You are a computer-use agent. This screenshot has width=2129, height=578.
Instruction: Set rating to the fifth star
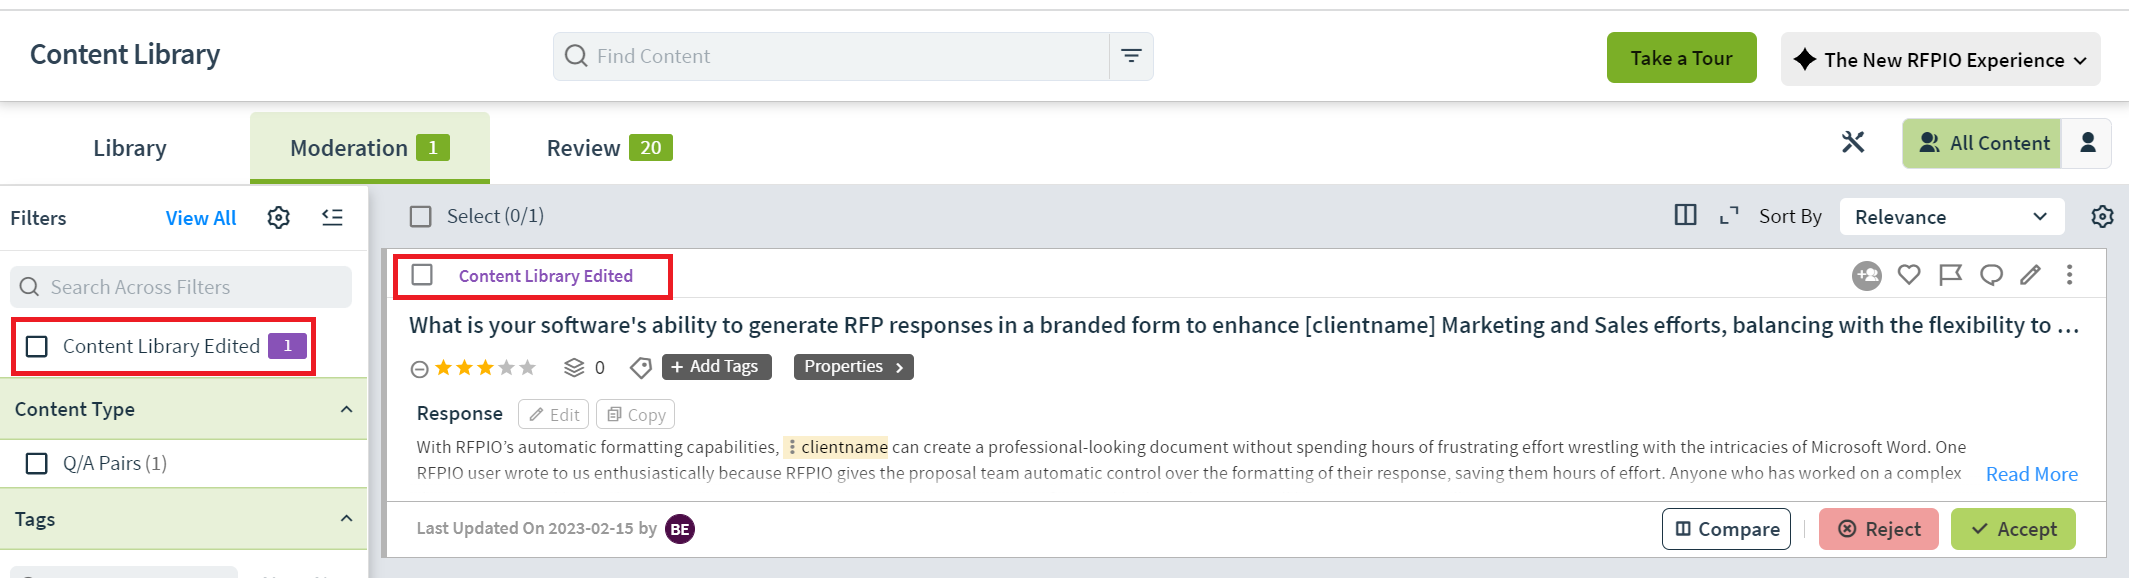click(528, 368)
